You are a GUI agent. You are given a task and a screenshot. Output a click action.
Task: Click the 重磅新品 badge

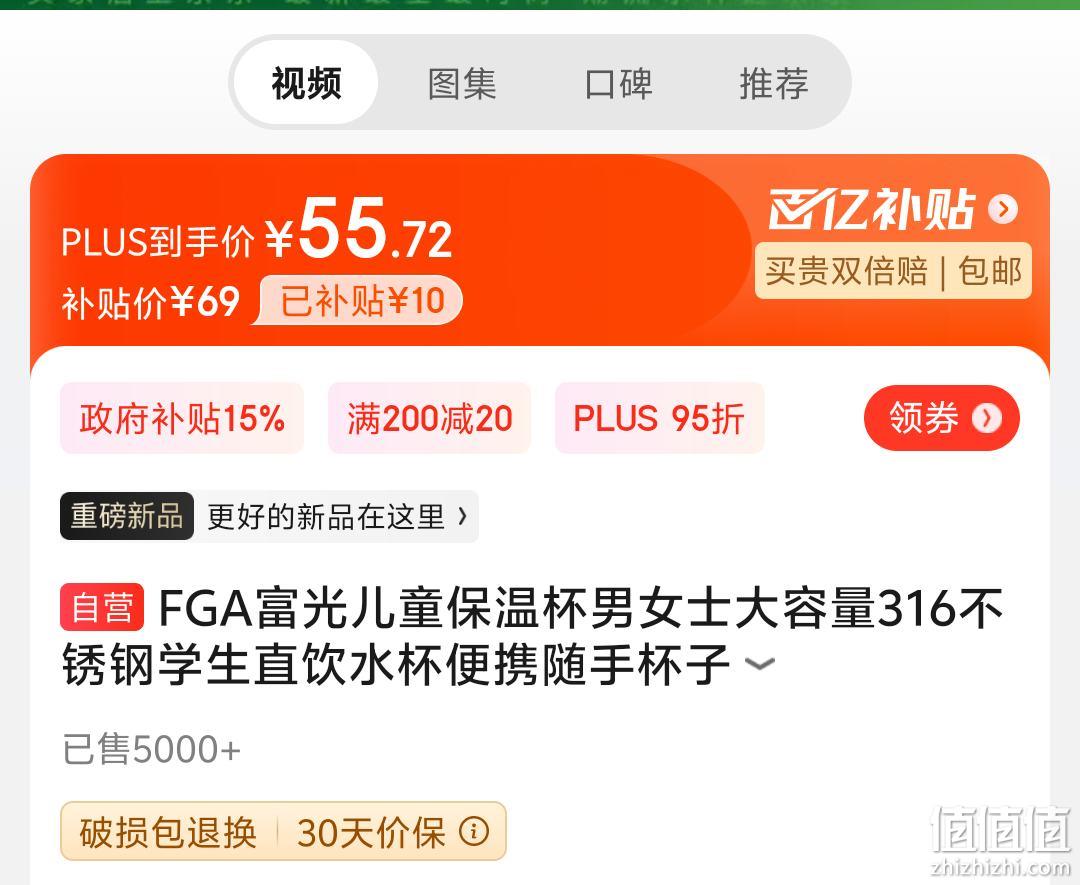pos(127,516)
